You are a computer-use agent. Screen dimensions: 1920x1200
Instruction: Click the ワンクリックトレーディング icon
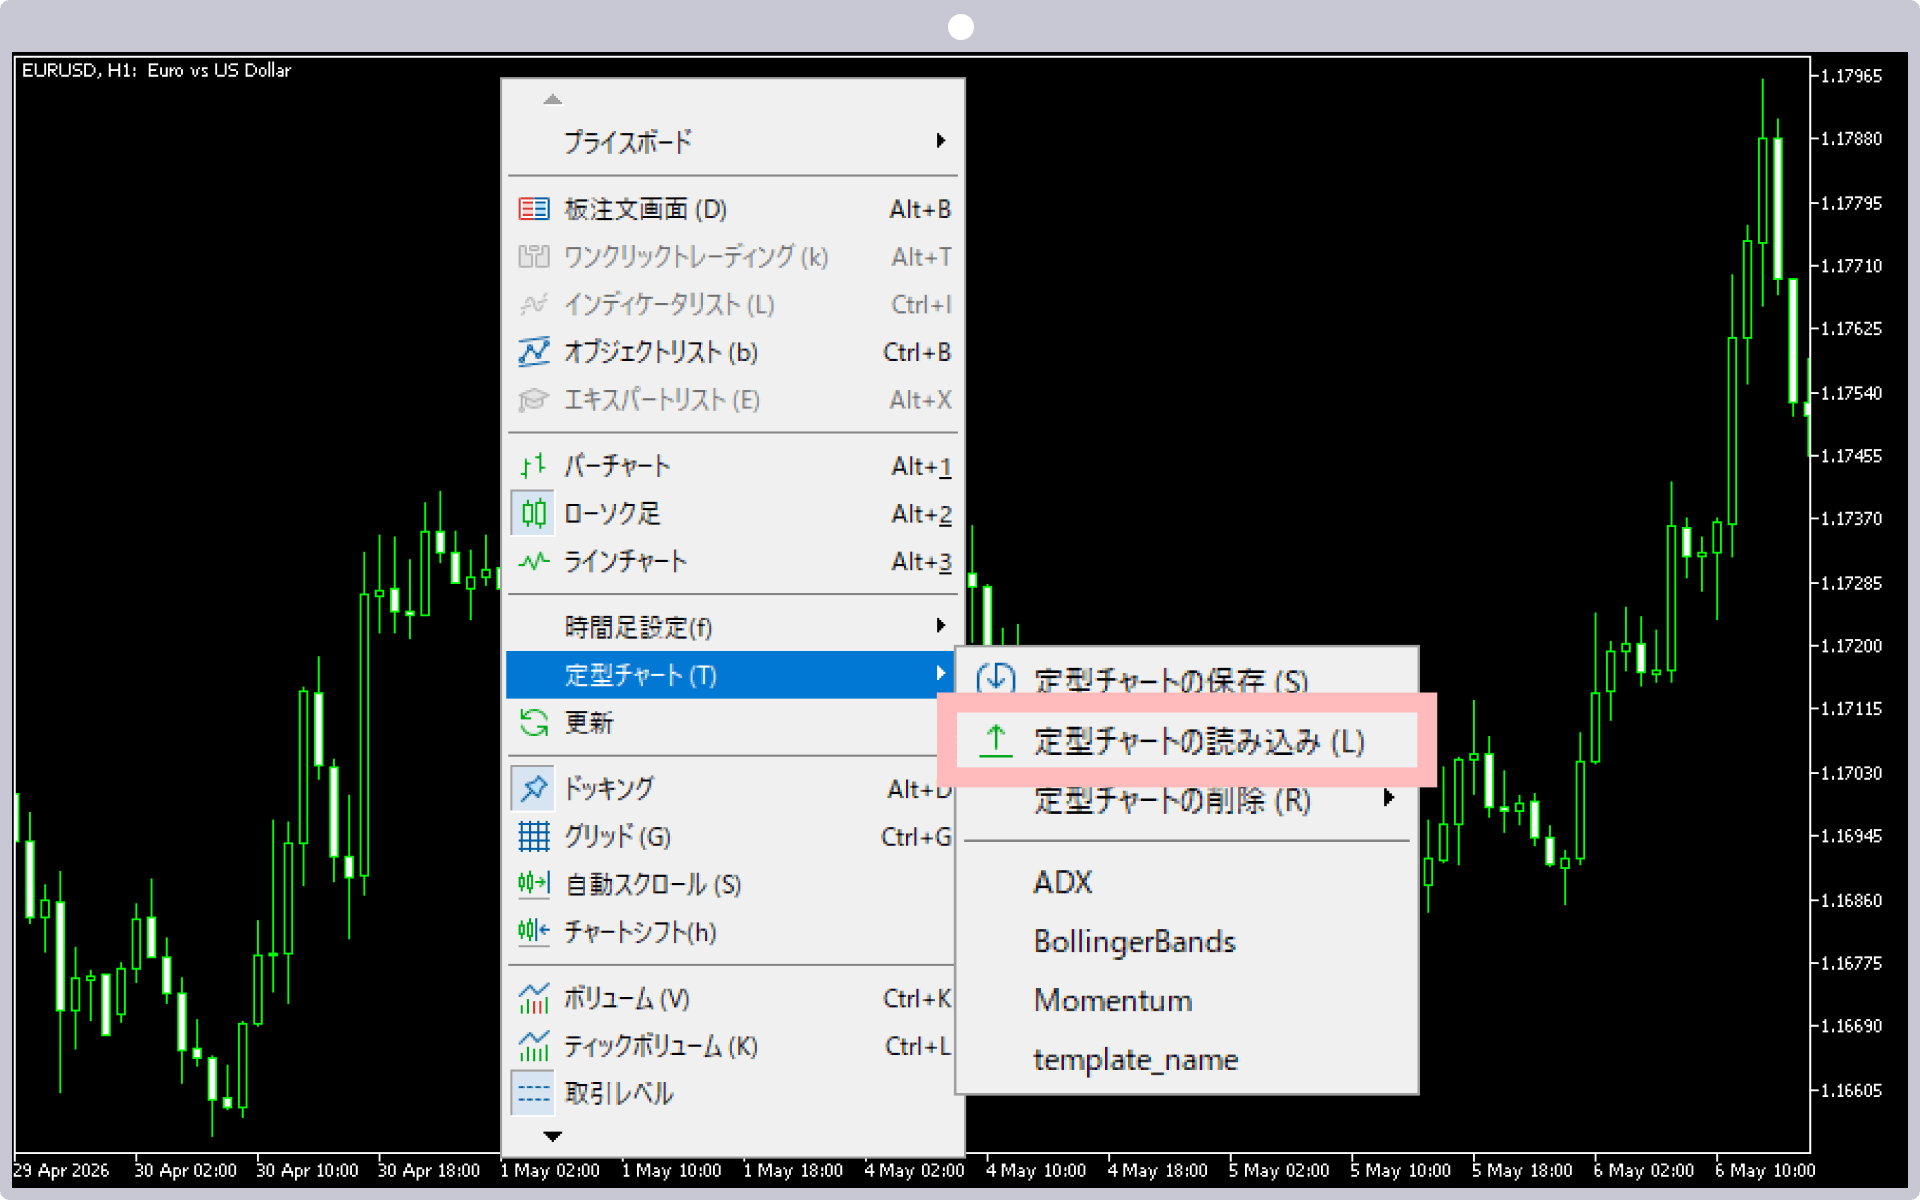534,257
